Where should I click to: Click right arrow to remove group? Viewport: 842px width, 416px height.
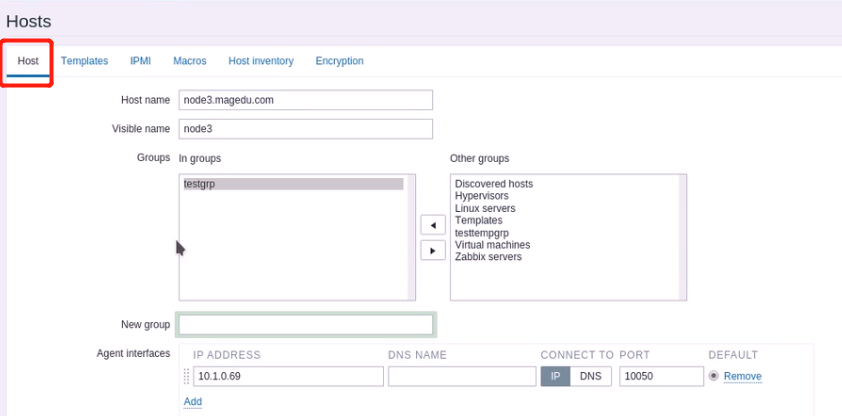[433, 251]
